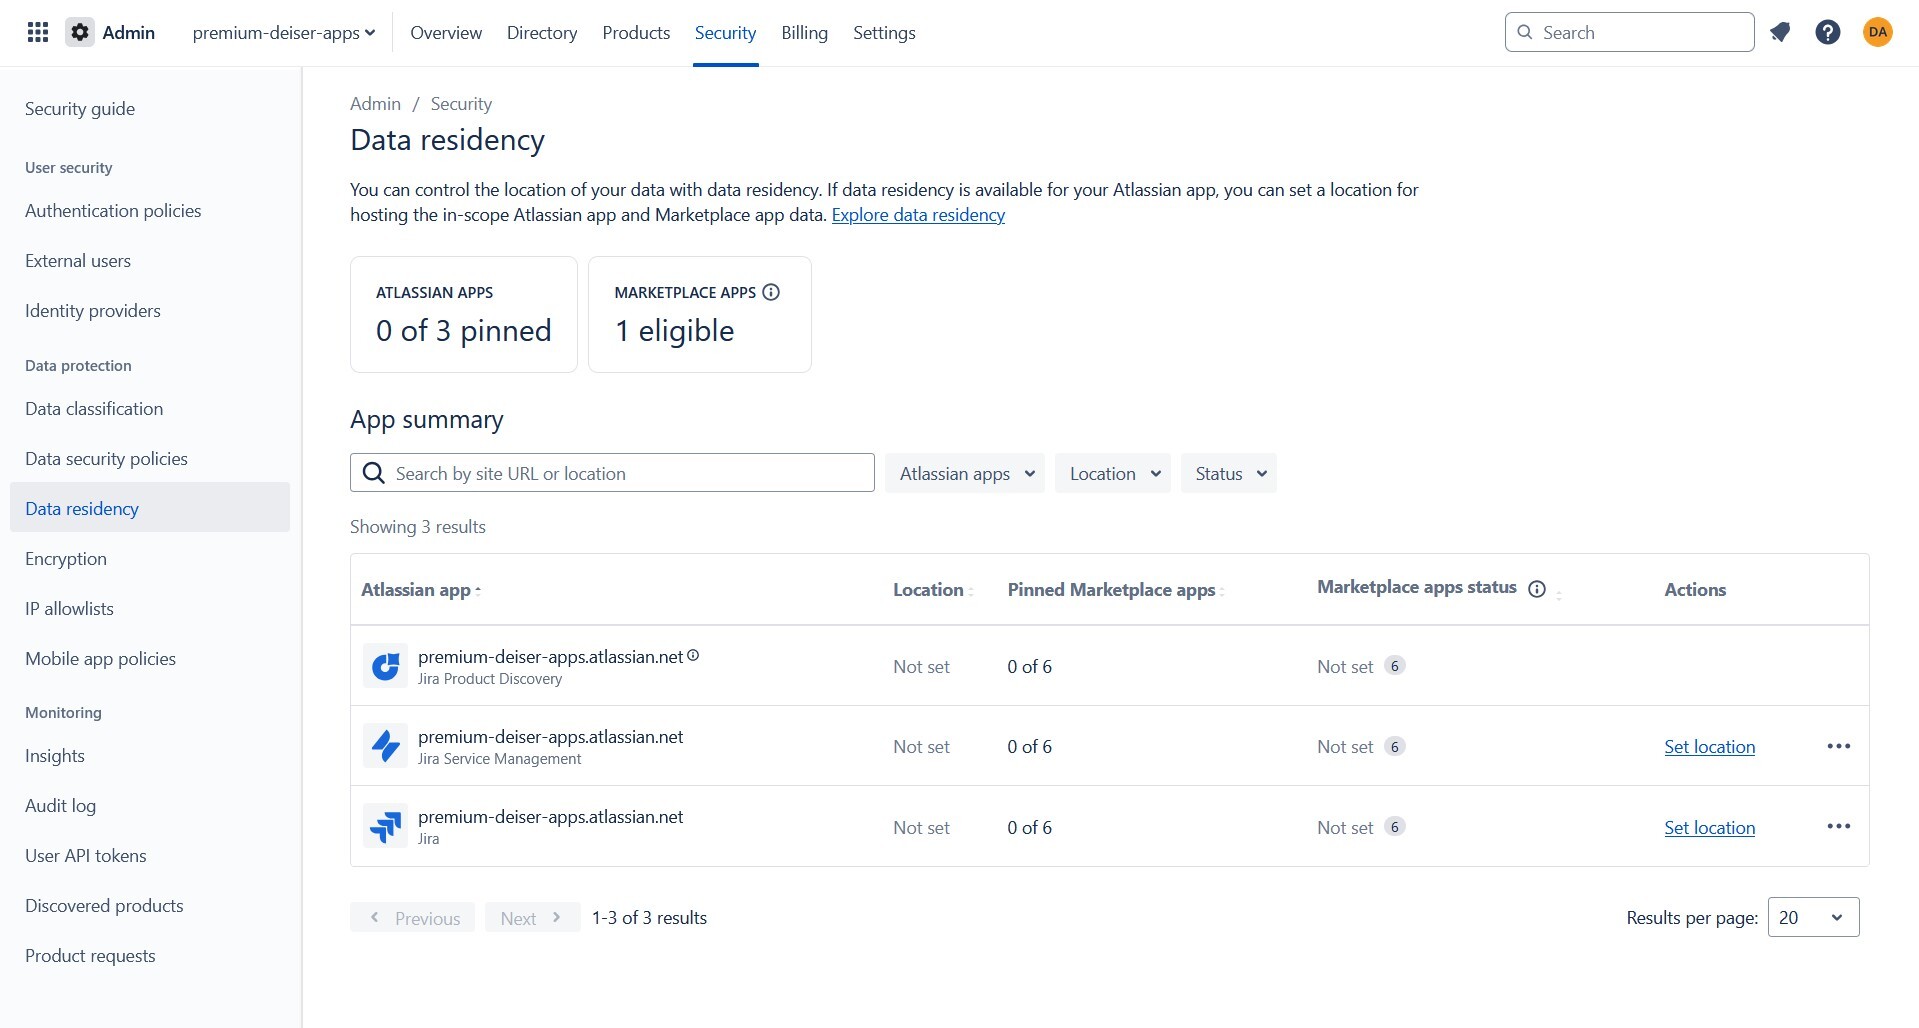Open the Location filter dropdown
Screen dimensions: 1919x1028
pyautogui.click(x=1113, y=473)
